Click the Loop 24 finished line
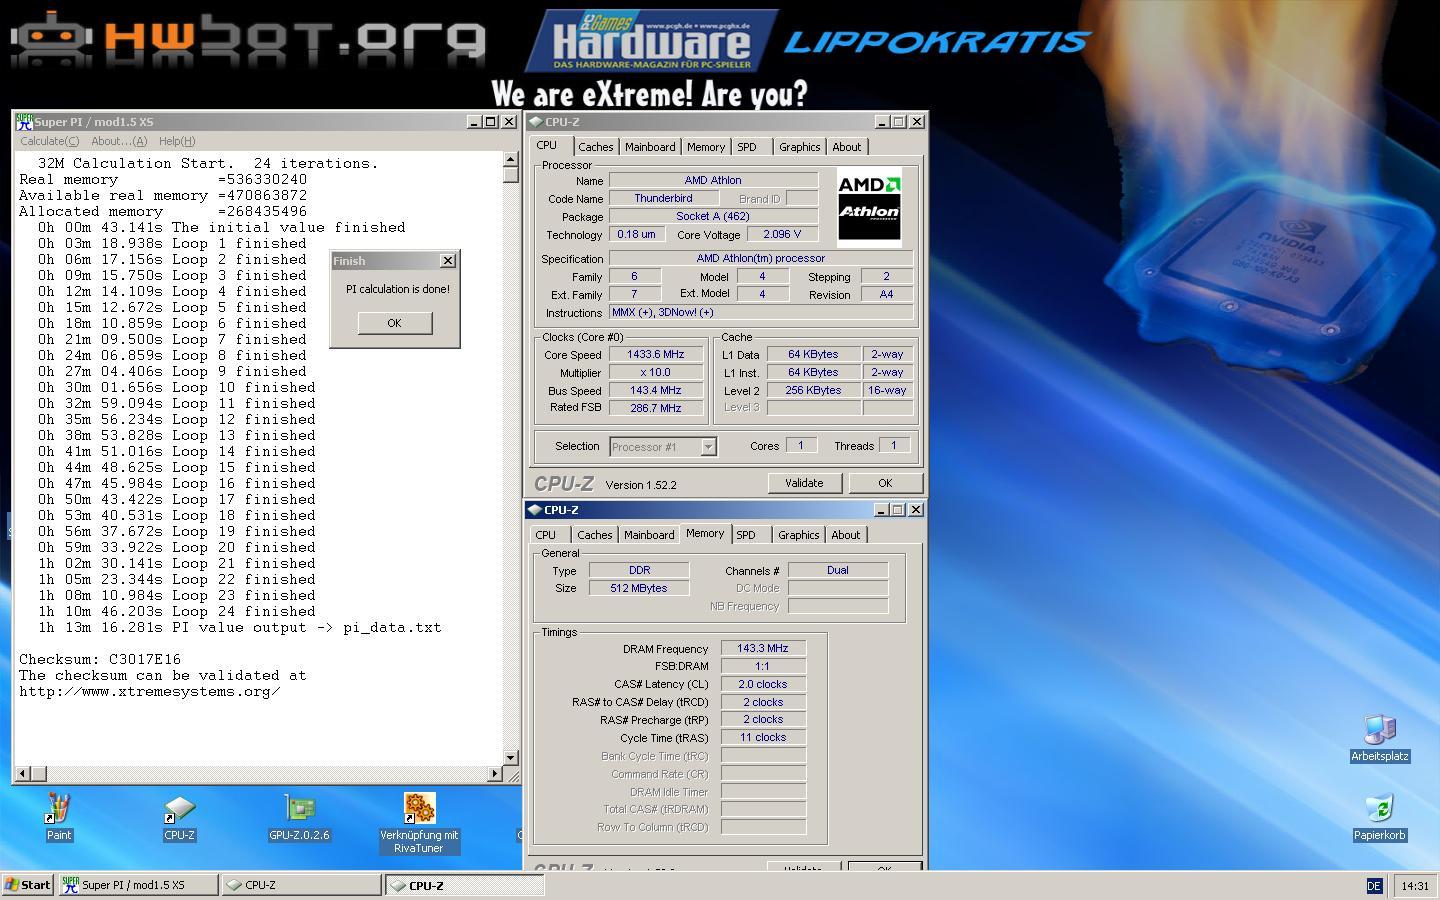1440x900 pixels. [x=177, y=612]
